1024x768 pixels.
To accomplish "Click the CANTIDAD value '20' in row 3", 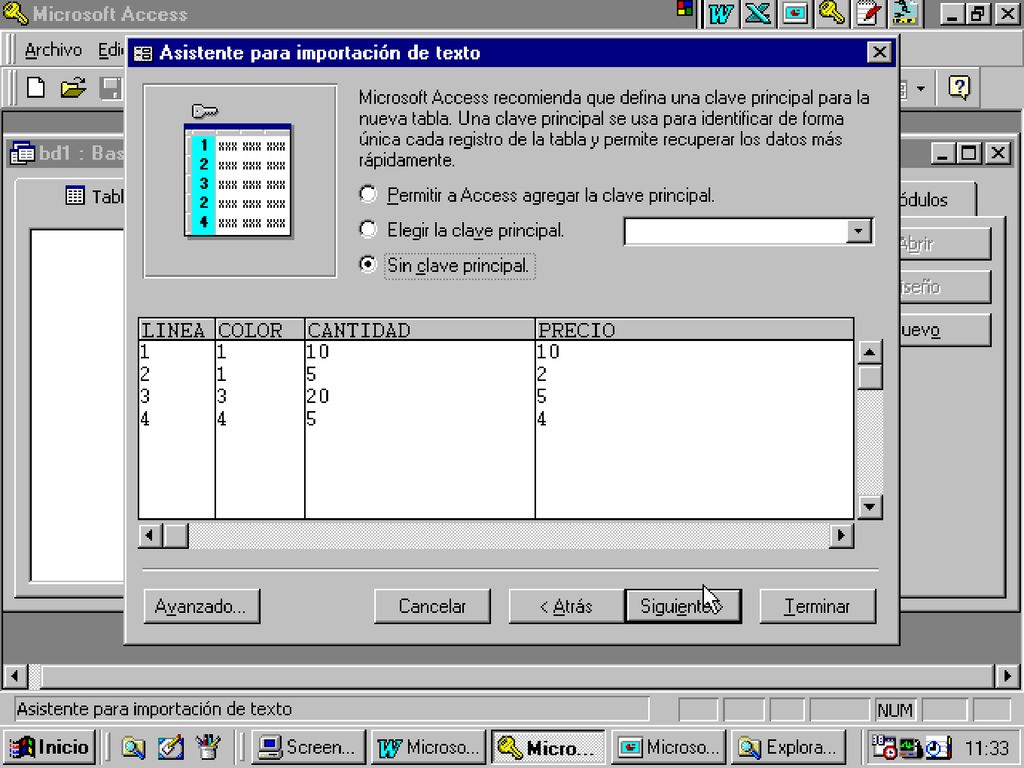I will [318, 396].
